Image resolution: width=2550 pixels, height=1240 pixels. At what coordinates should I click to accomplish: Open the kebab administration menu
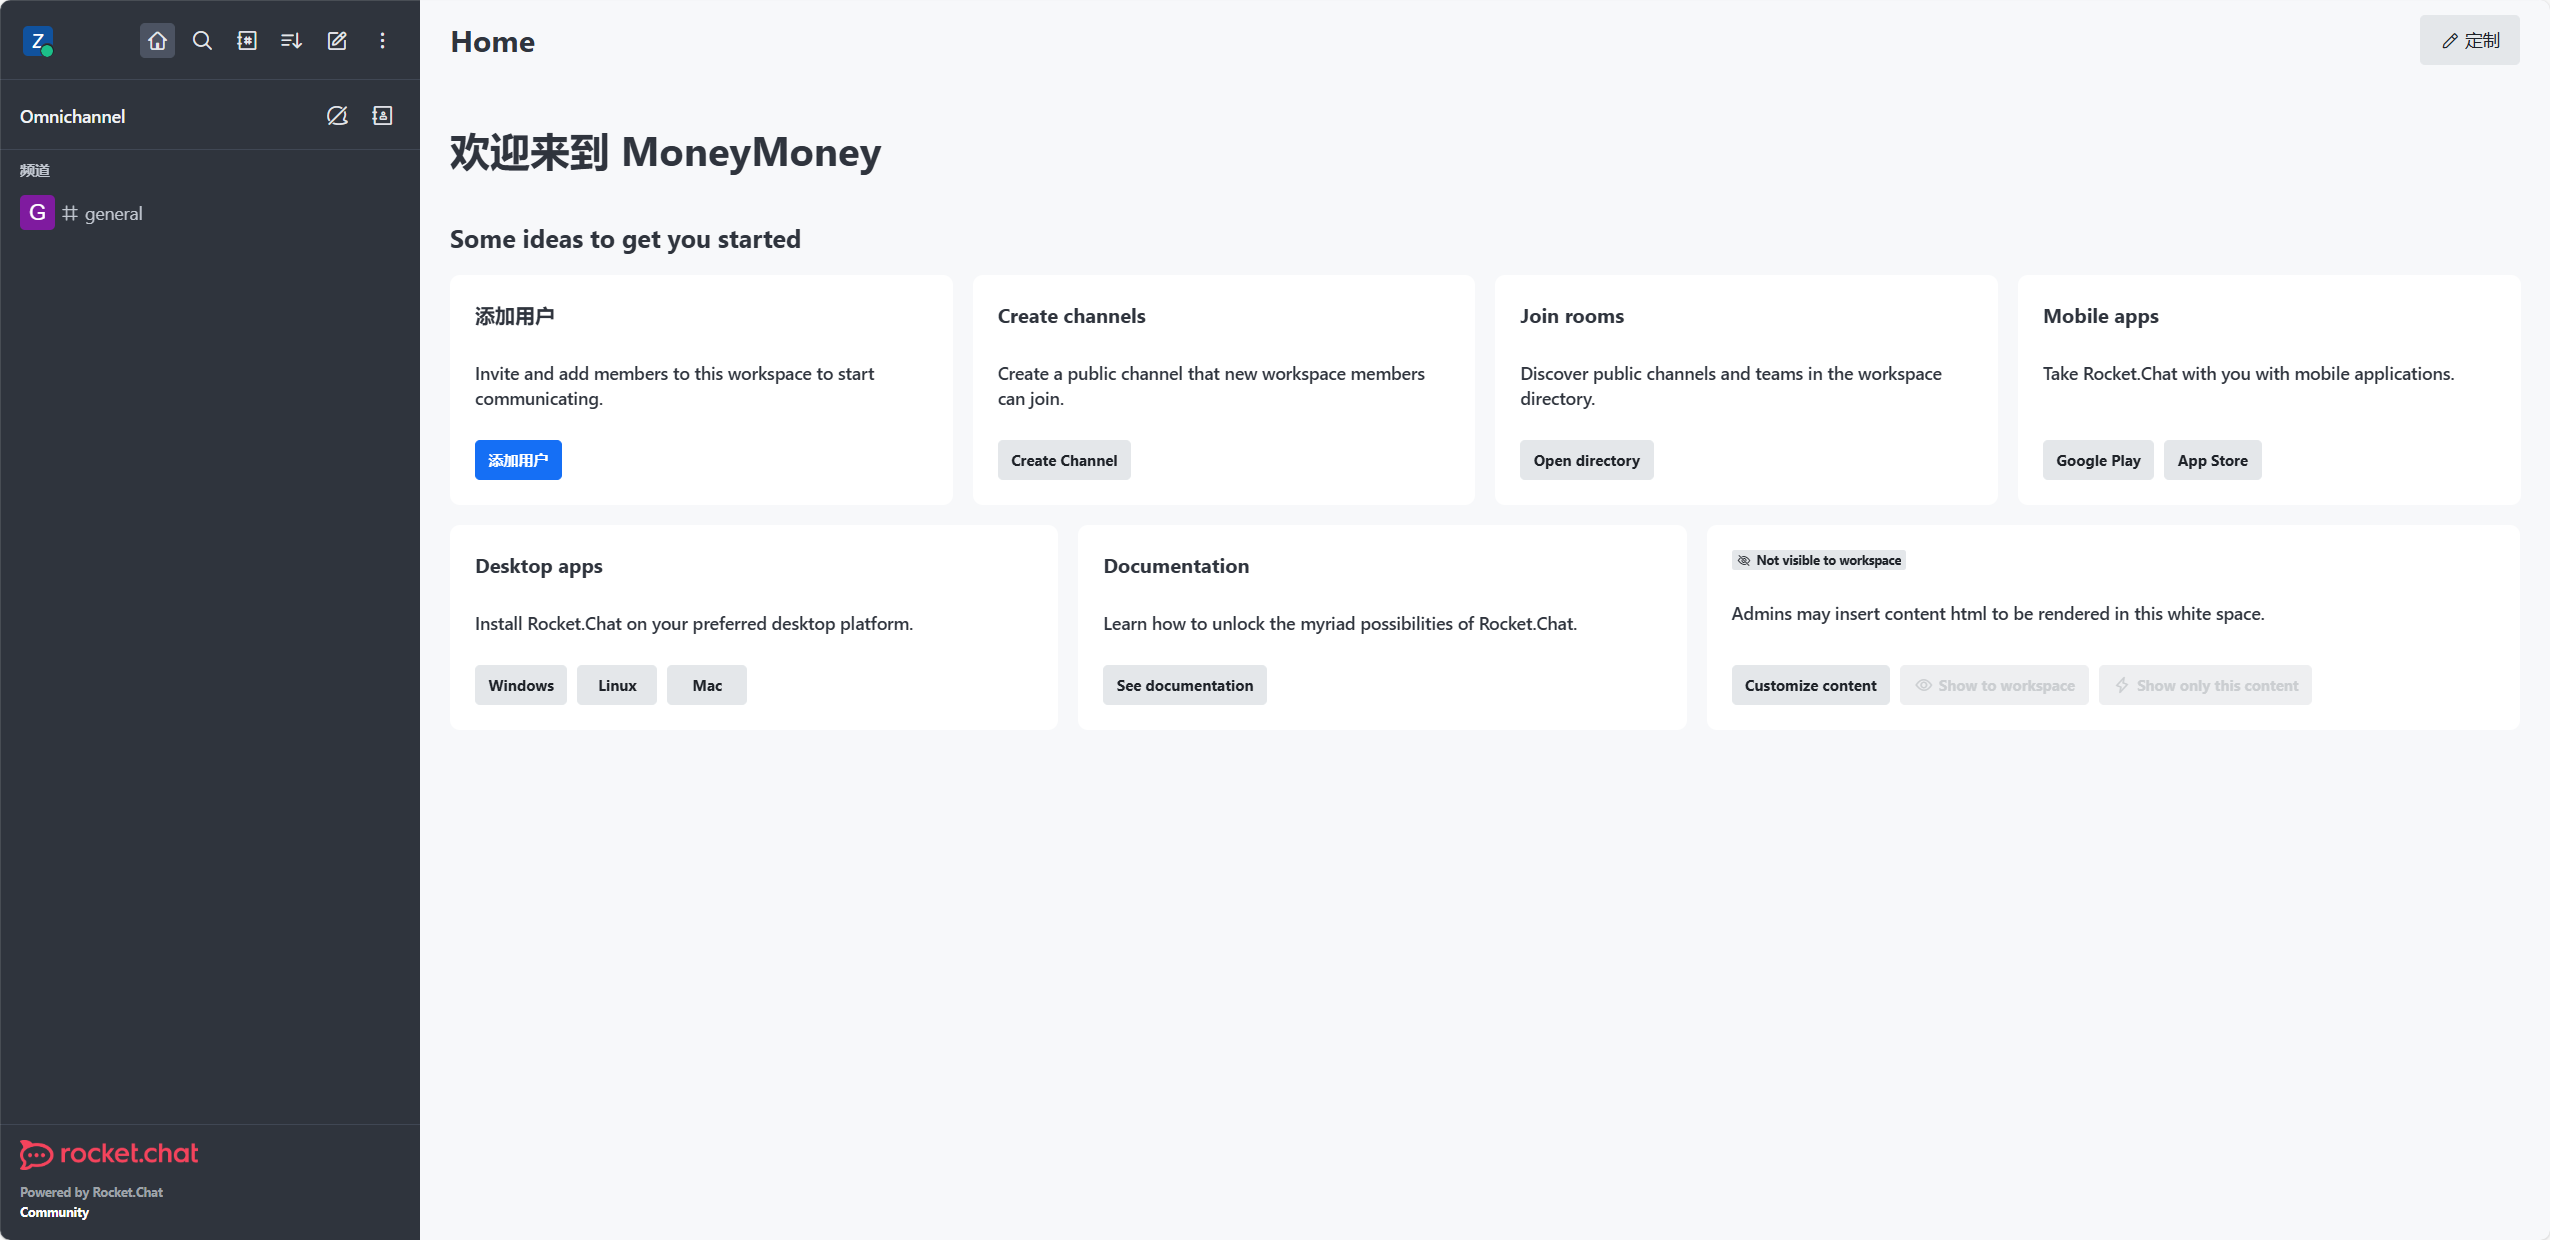pyautogui.click(x=382, y=41)
